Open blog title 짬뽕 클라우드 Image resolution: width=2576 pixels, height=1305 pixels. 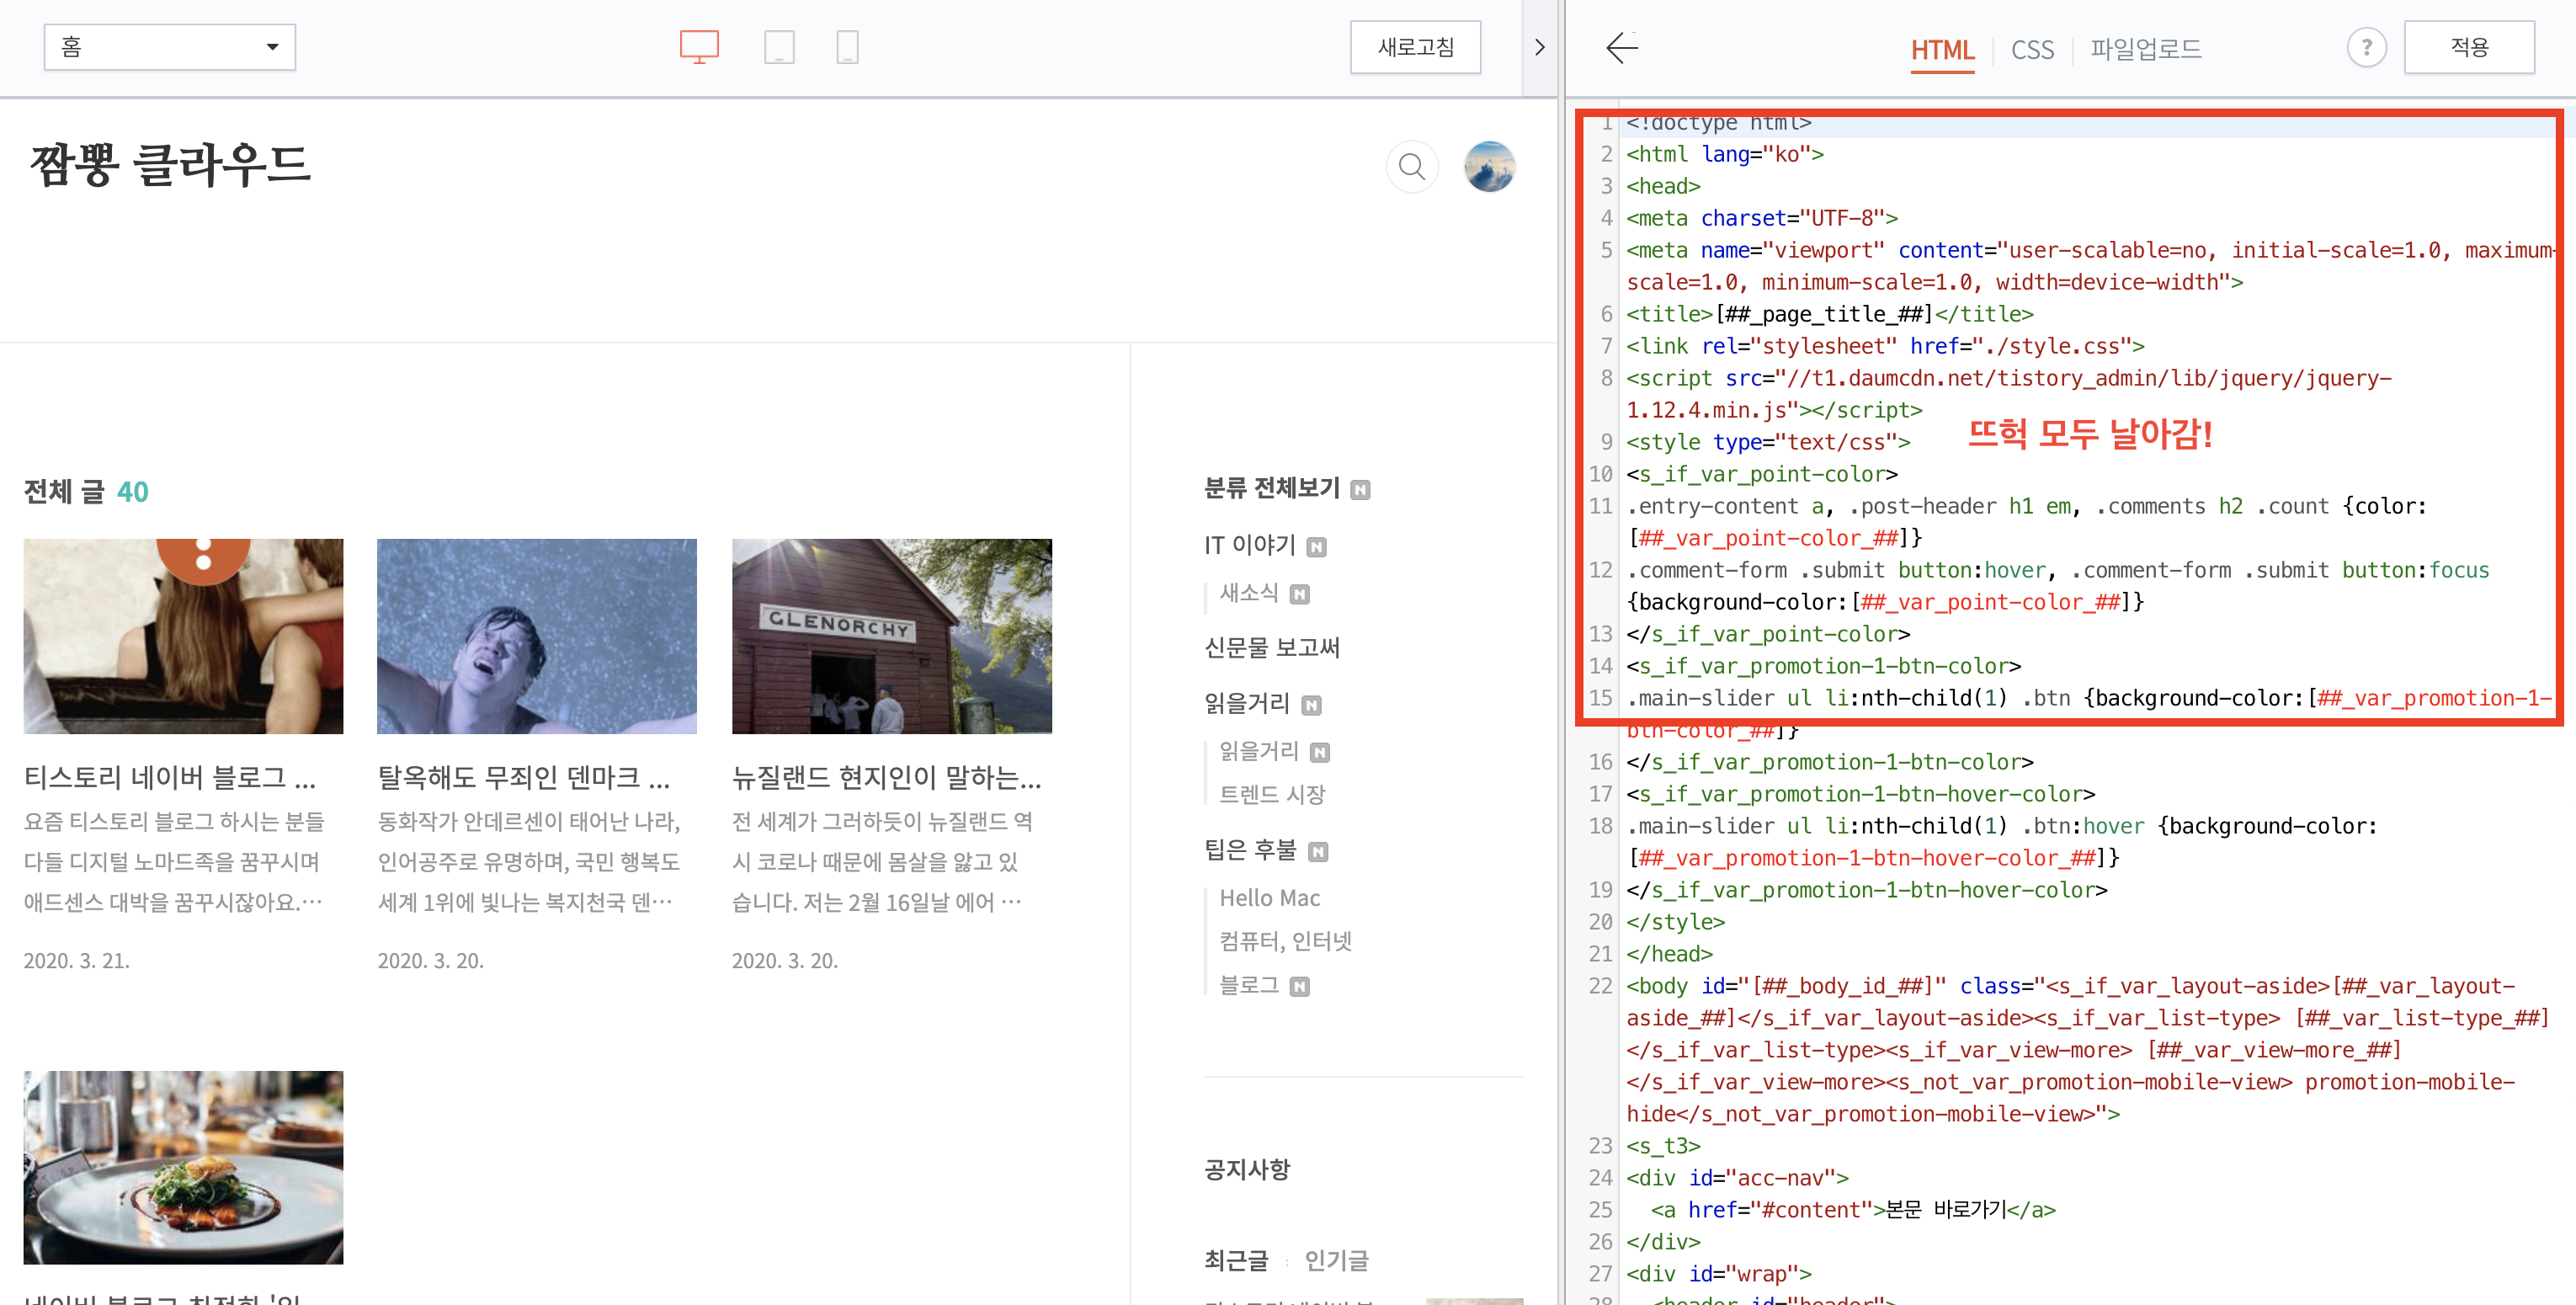tap(171, 164)
